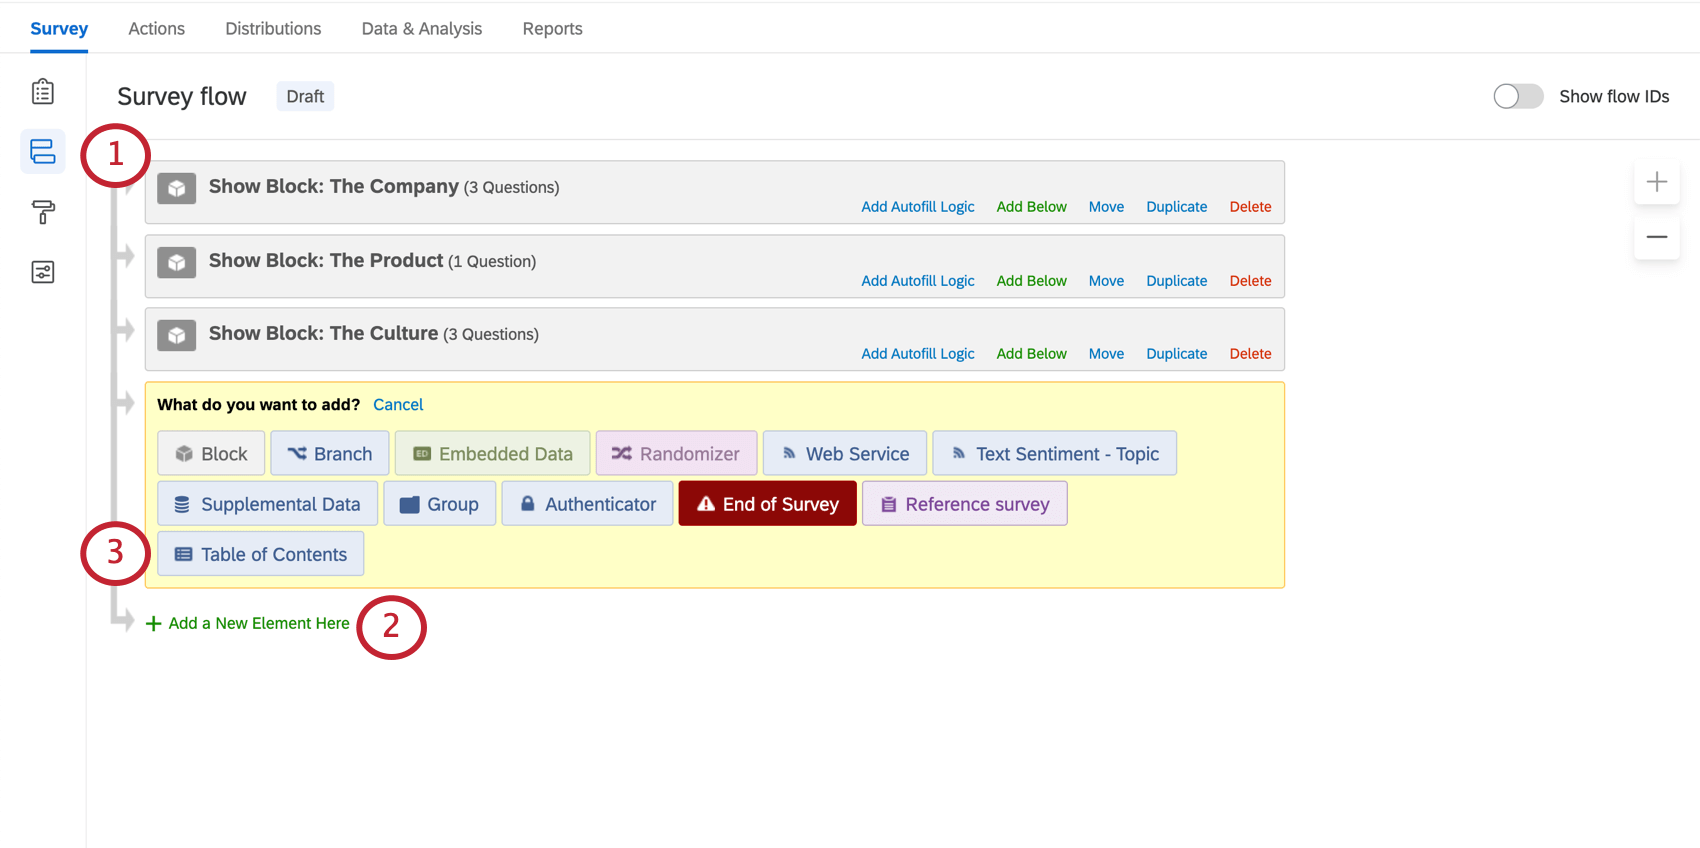Add an End of Survey element
Screen dimensions: 1700x848
(x=768, y=504)
